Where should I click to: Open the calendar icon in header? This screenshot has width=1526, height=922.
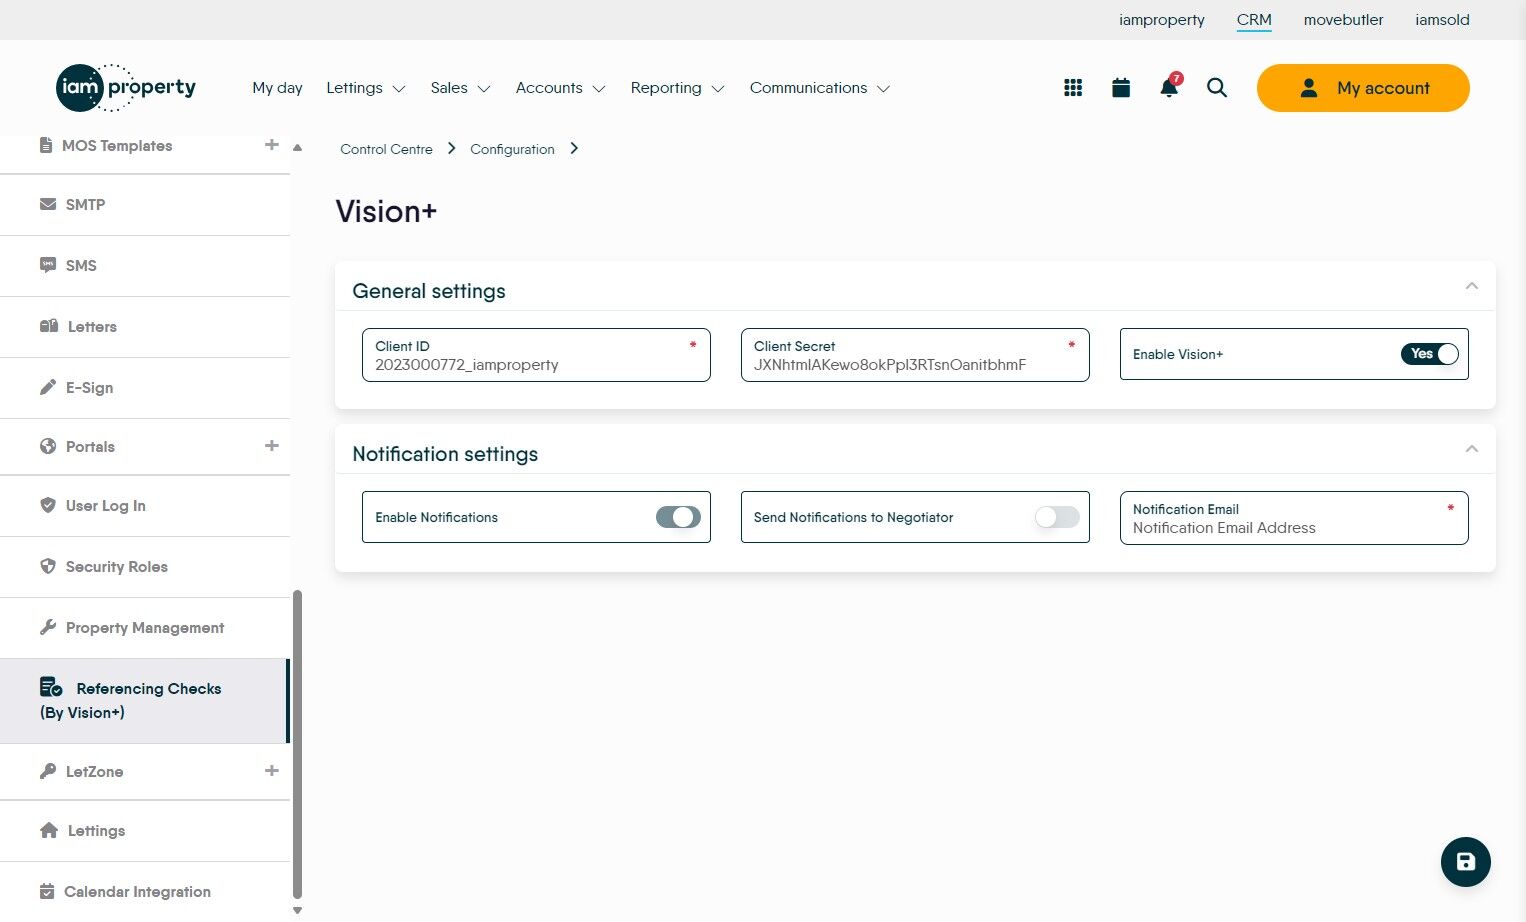tap(1121, 88)
